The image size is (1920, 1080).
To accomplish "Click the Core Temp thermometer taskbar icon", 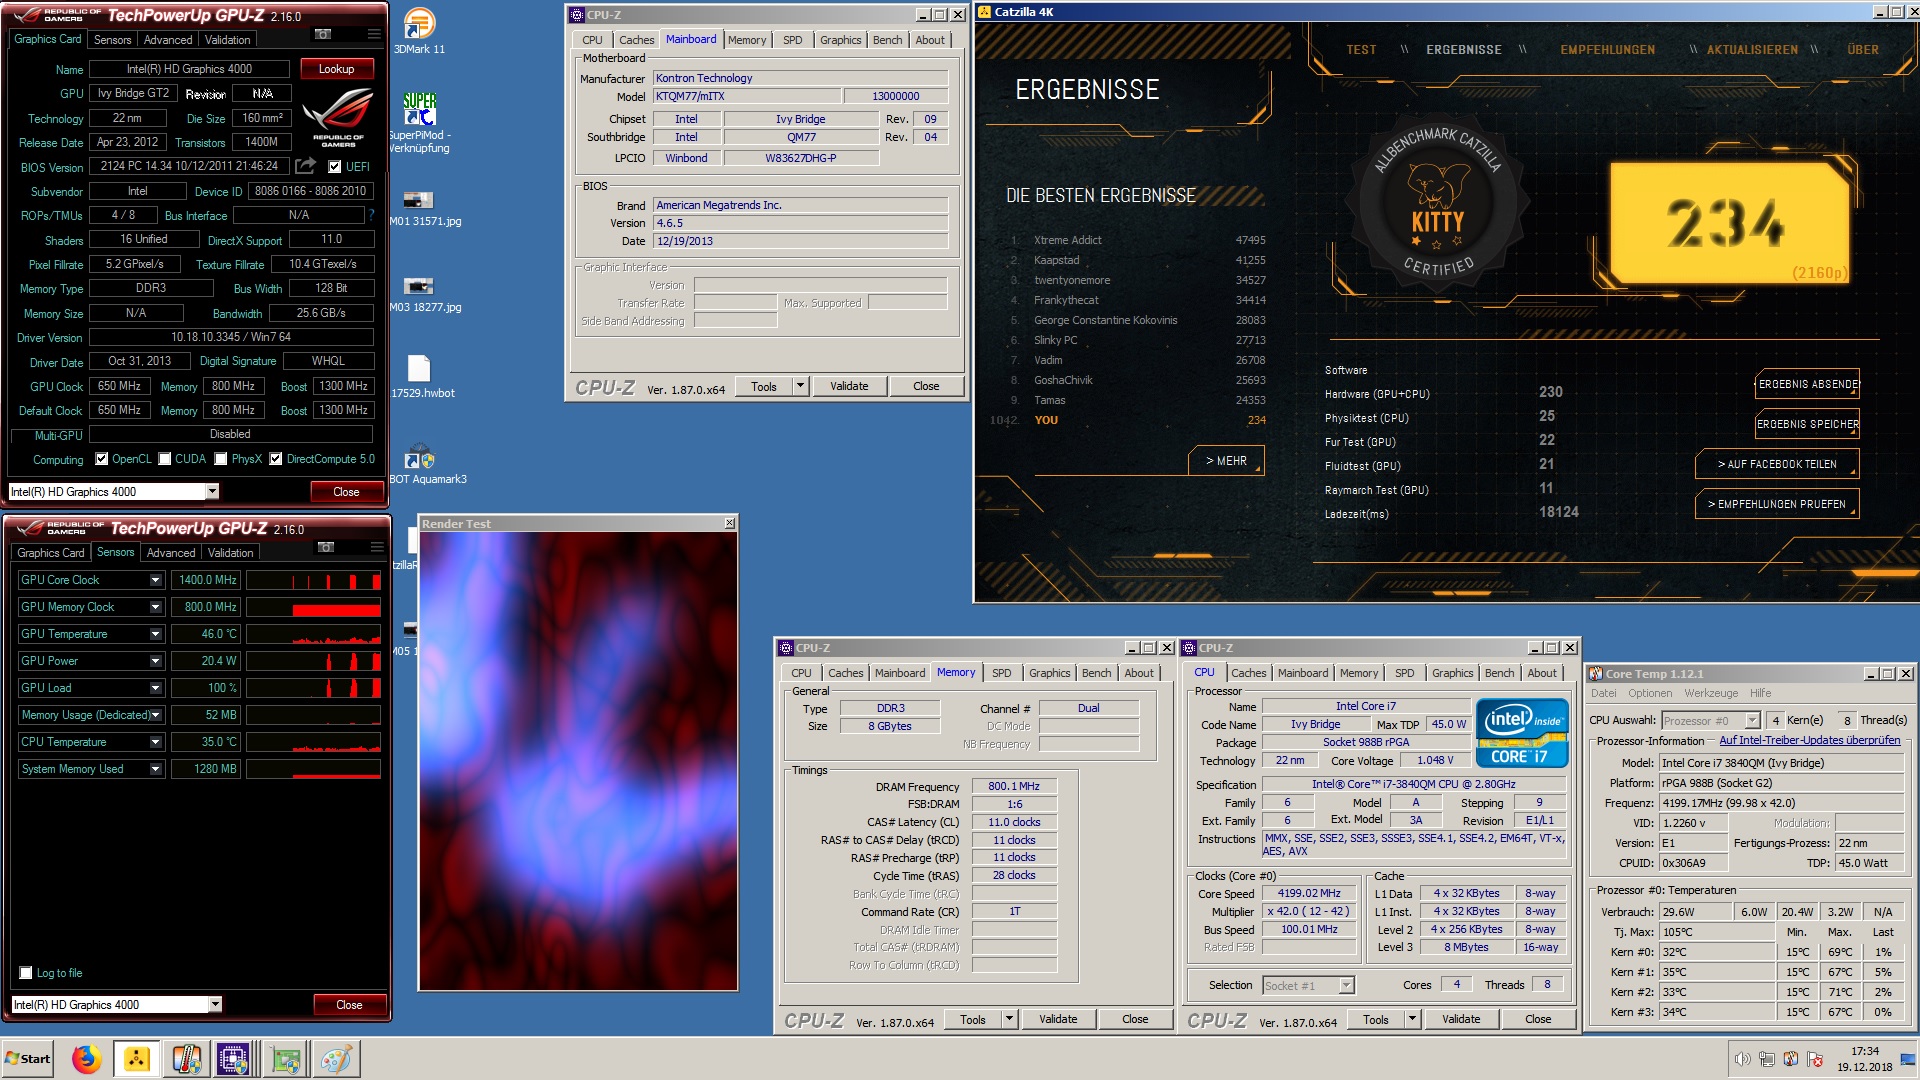I will (186, 1059).
